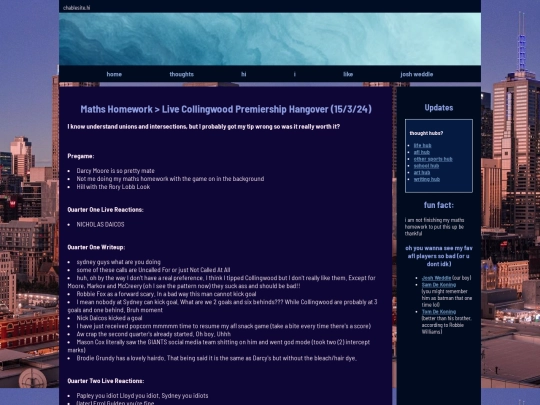Open the 'like' navigation item
Screen dimensions: 540x405
pos(348,74)
